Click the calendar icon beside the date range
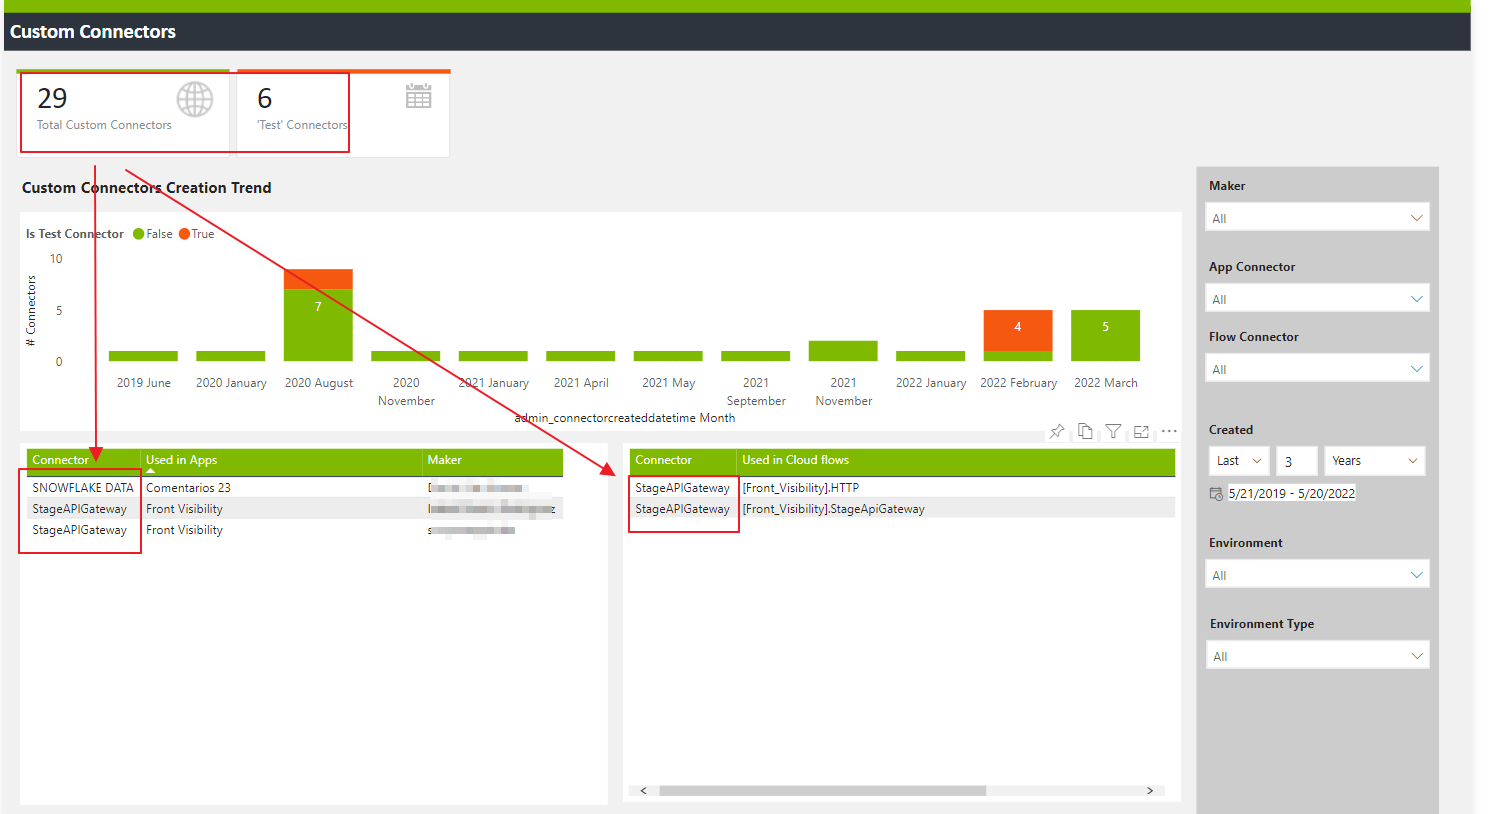 point(1215,492)
